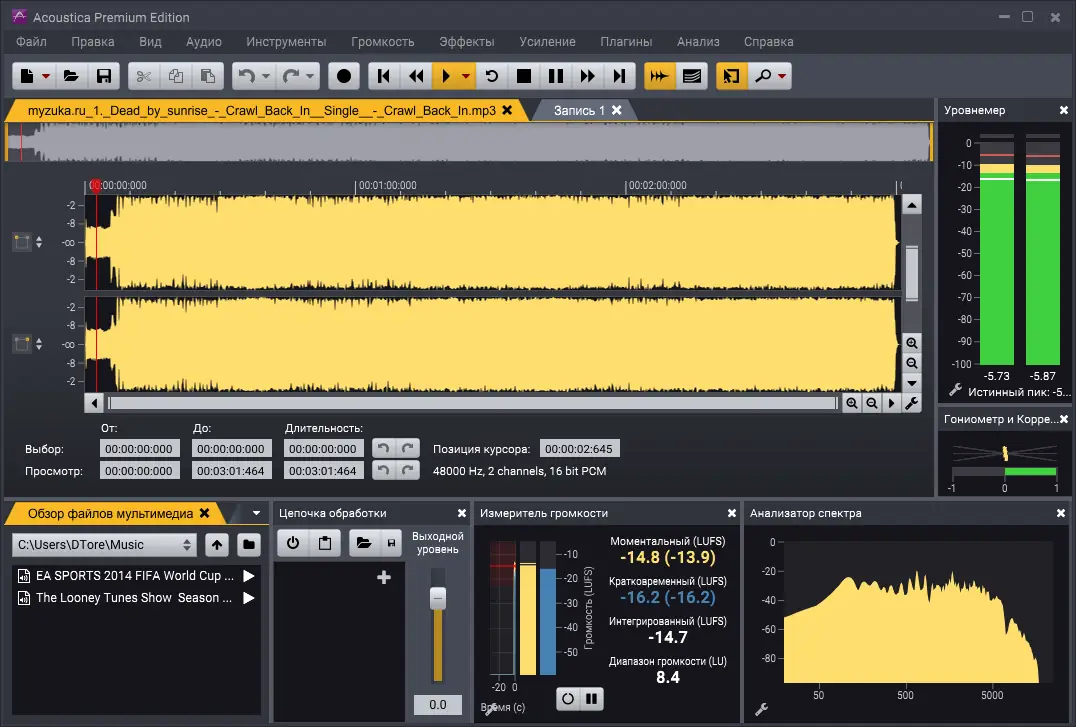Toggle top channel selection icon
The width and height of the screenshot is (1076, 727).
22,242
